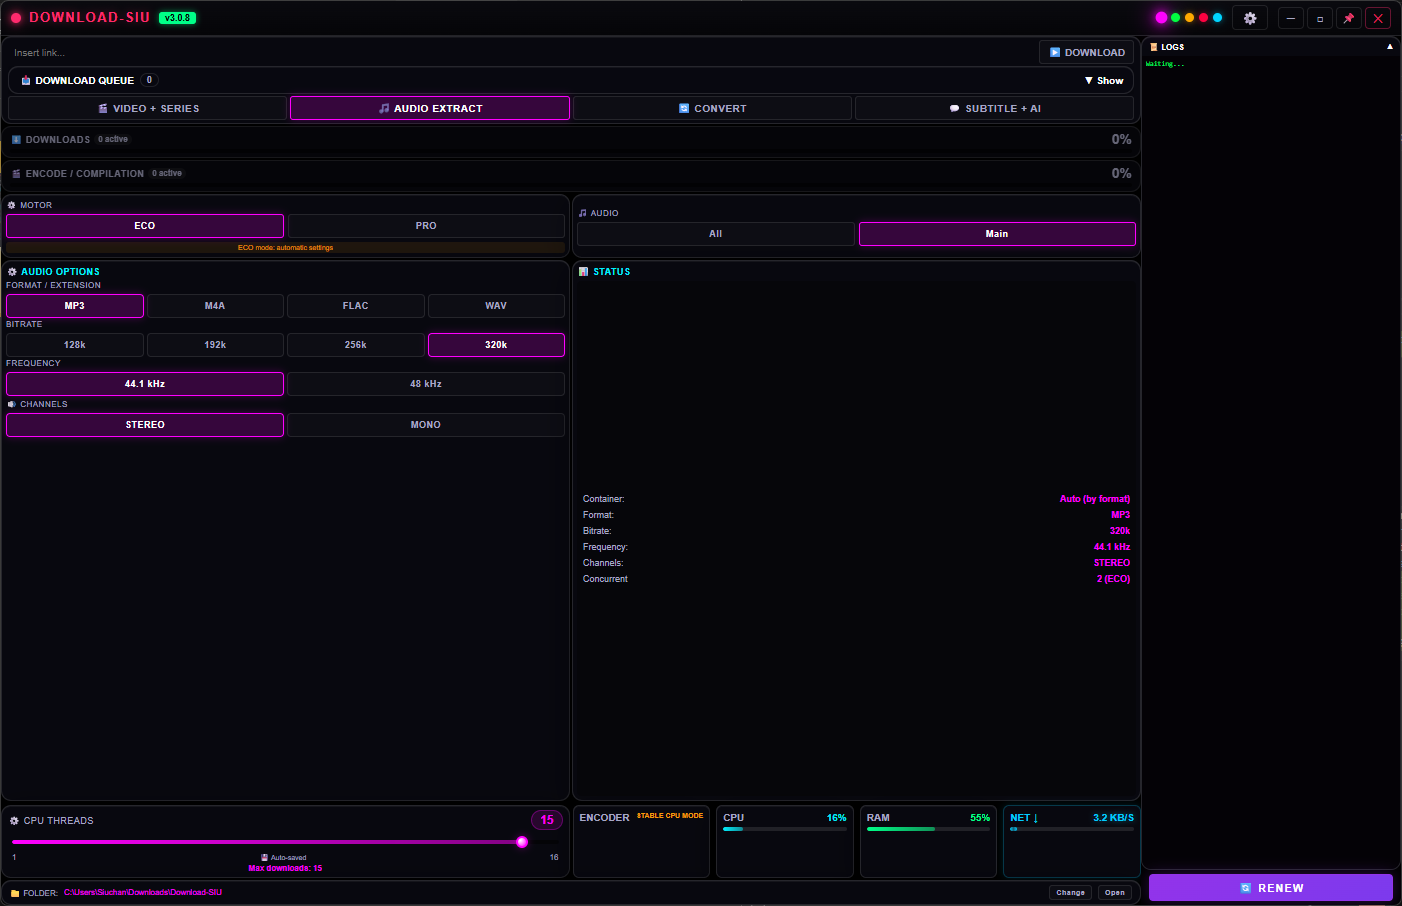Click the LOGS scroll icon

point(1154,47)
